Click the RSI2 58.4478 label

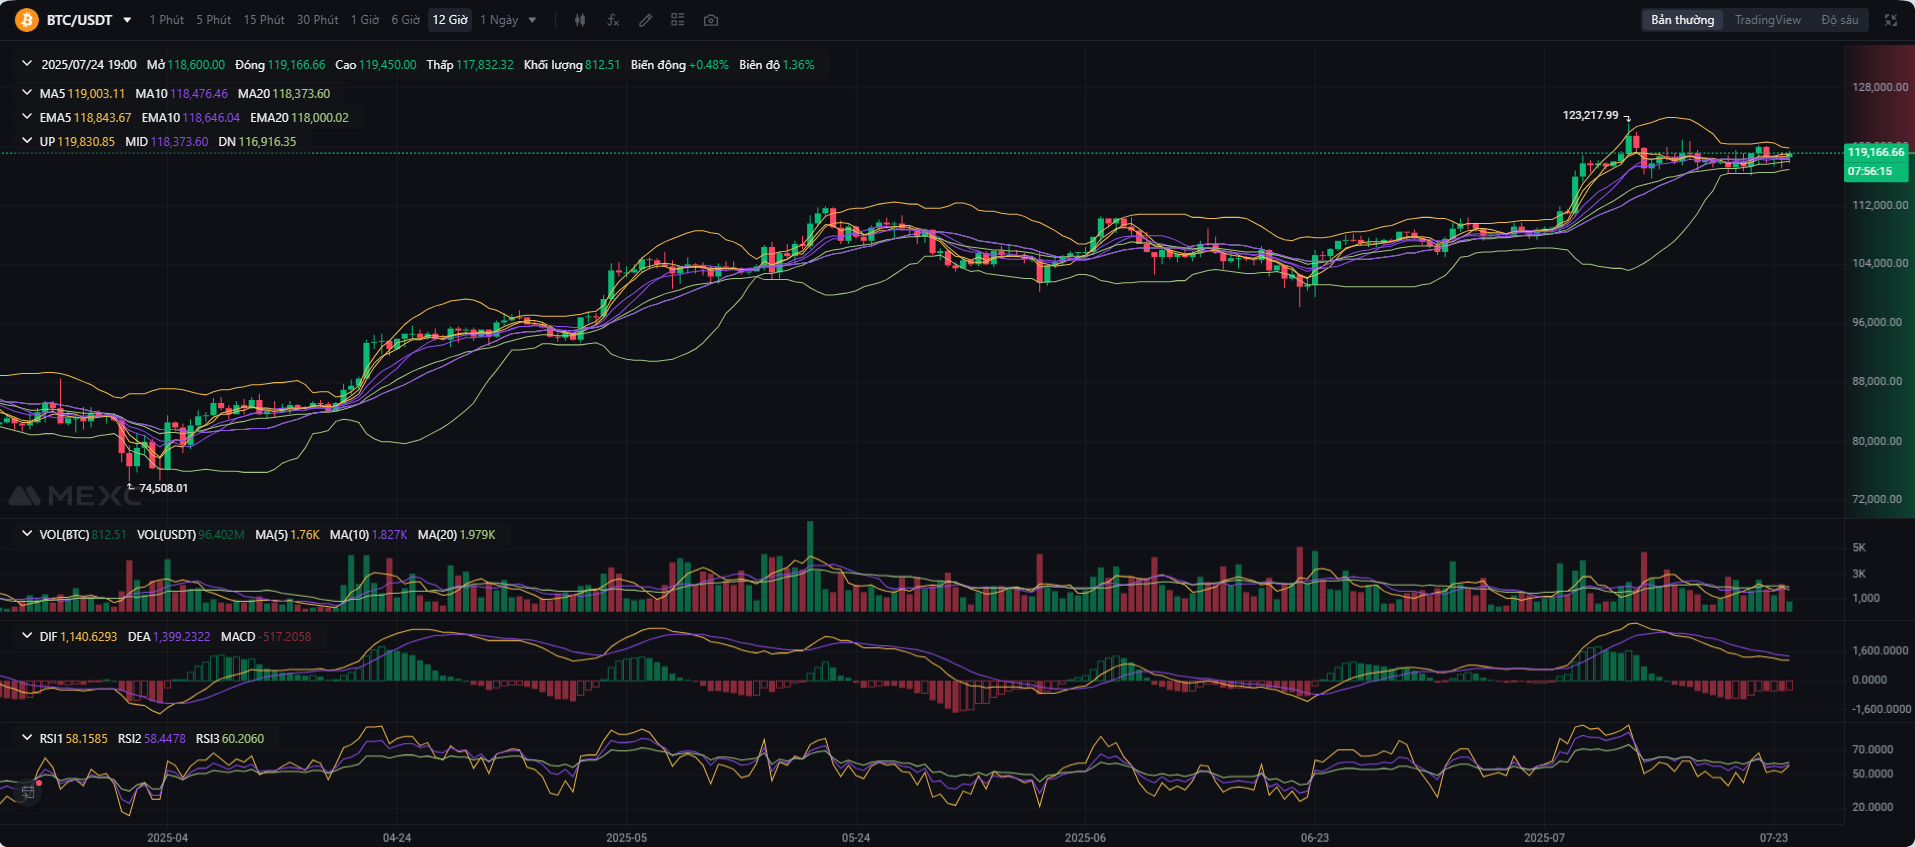pyautogui.click(x=152, y=738)
